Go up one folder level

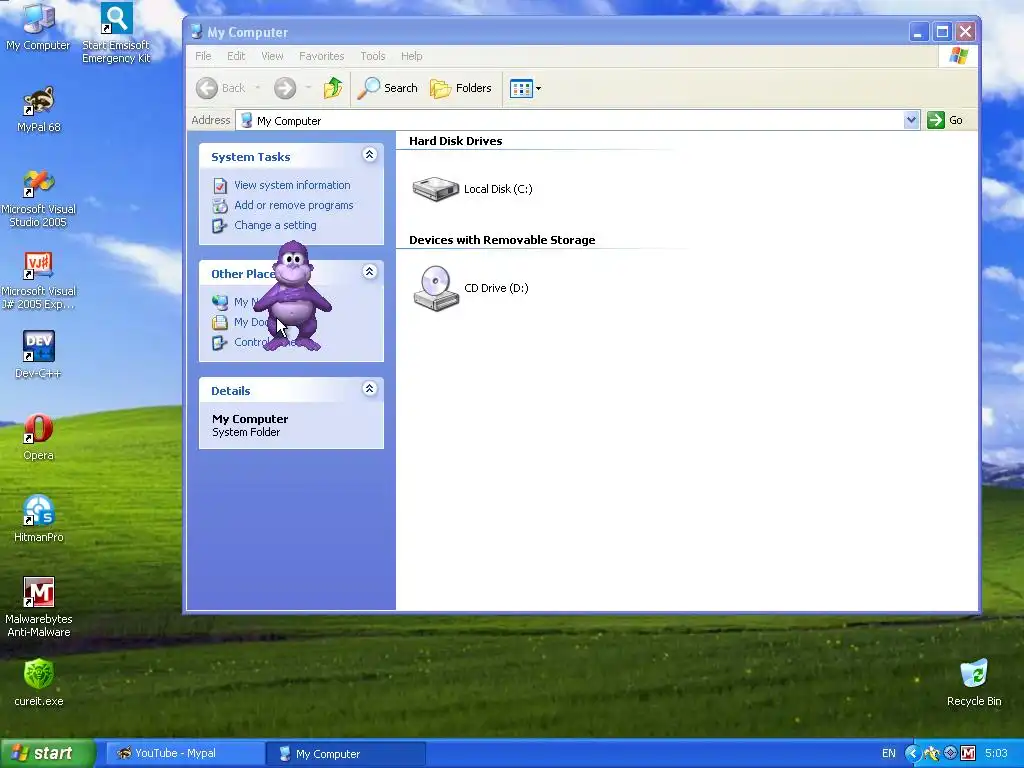[x=333, y=88]
